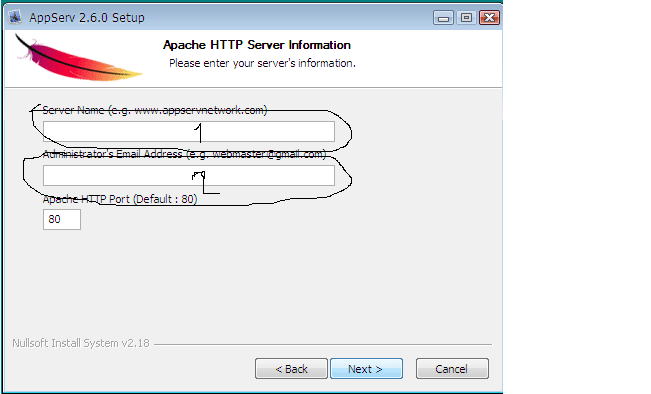Click 'Please enter your server's information.' text
Viewport: 651px width, 394px height.
pos(262,63)
